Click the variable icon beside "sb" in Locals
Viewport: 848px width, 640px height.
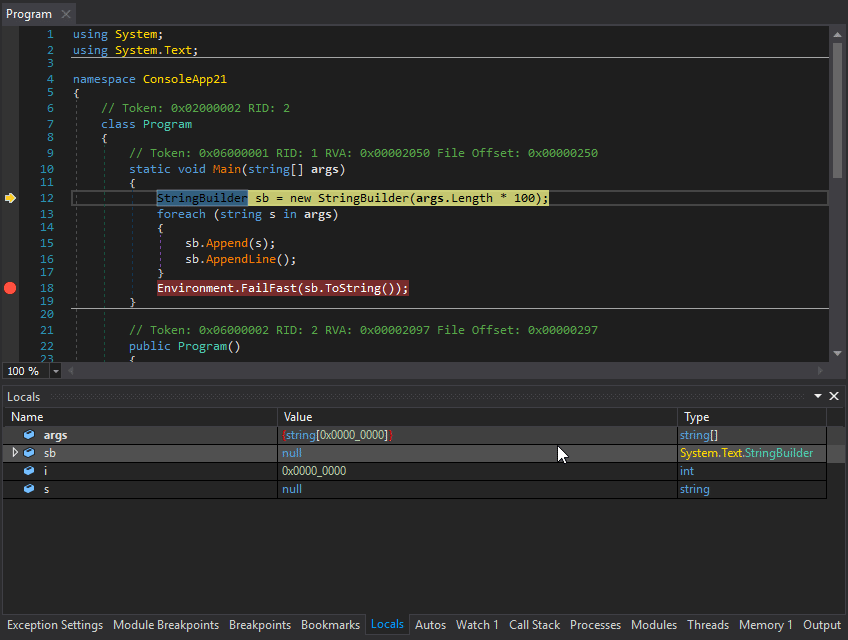tap(28, 452)
